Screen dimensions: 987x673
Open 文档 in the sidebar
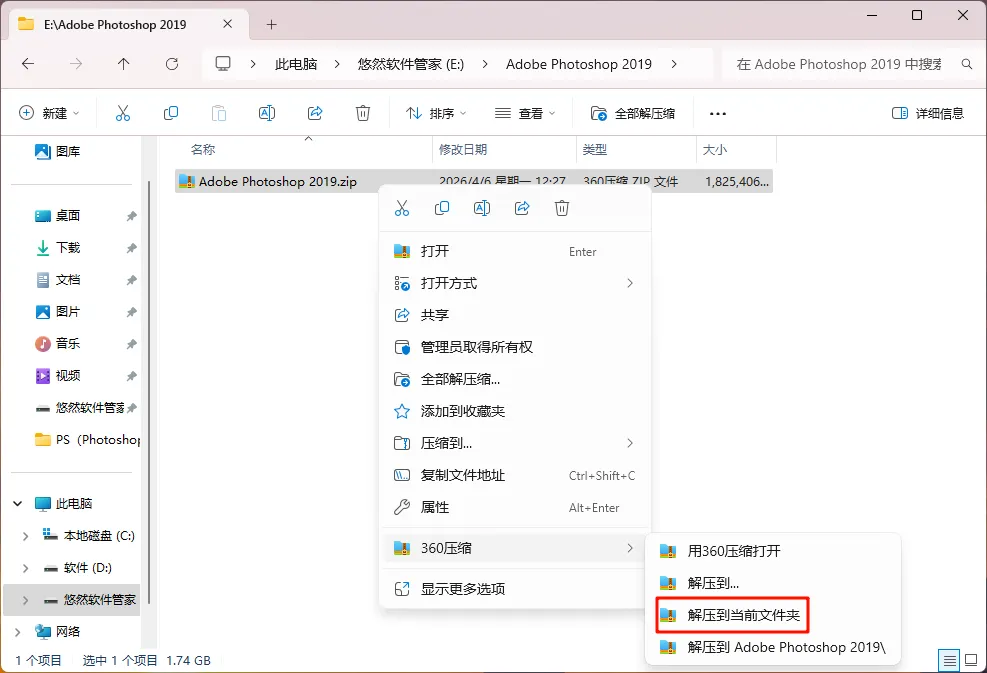pos(58,280)
